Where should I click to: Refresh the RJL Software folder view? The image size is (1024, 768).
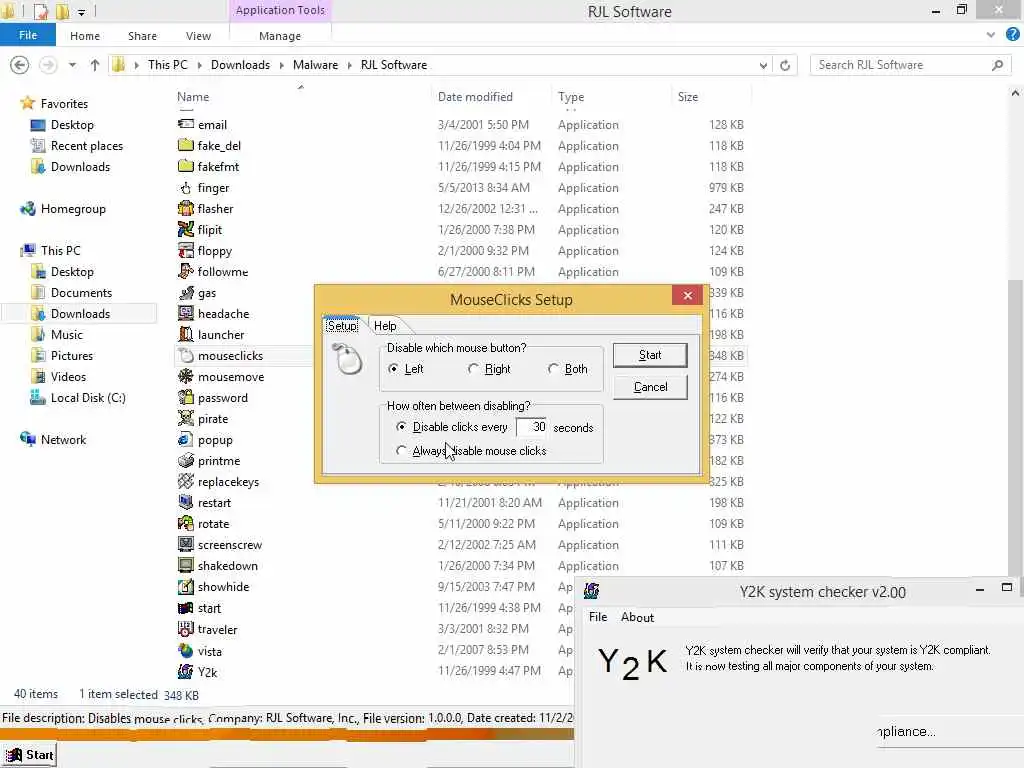[x=785, y=65]
